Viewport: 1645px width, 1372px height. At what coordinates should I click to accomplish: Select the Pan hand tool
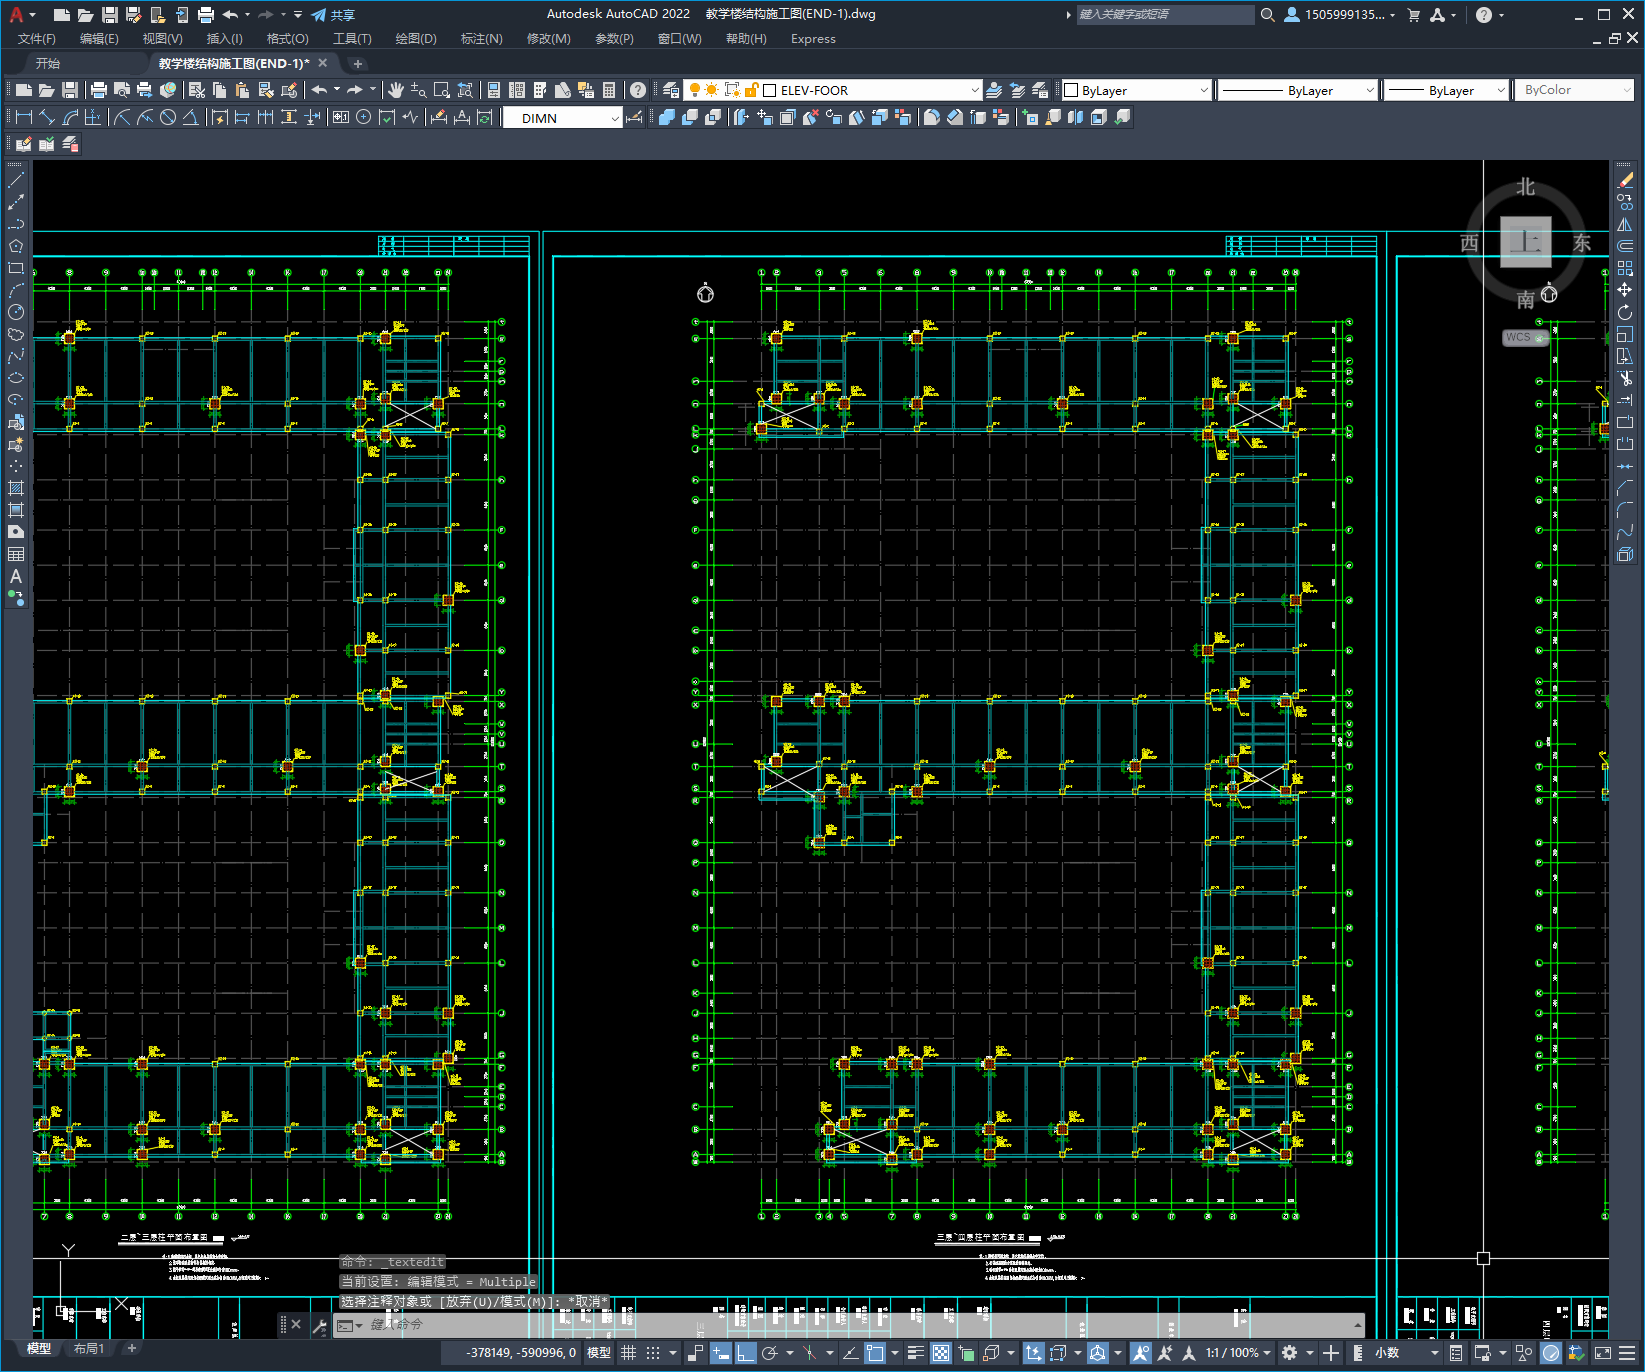(396, 90)
